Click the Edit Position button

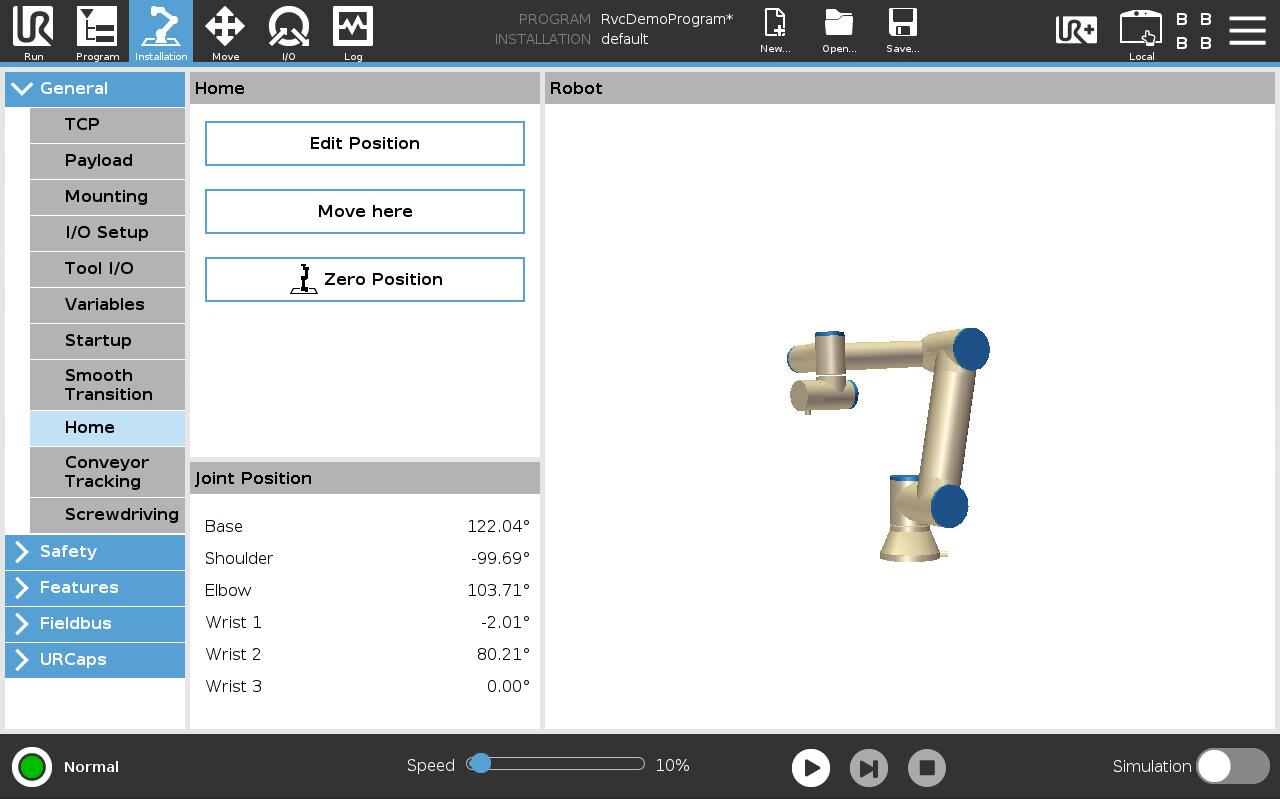click(365, 144)
